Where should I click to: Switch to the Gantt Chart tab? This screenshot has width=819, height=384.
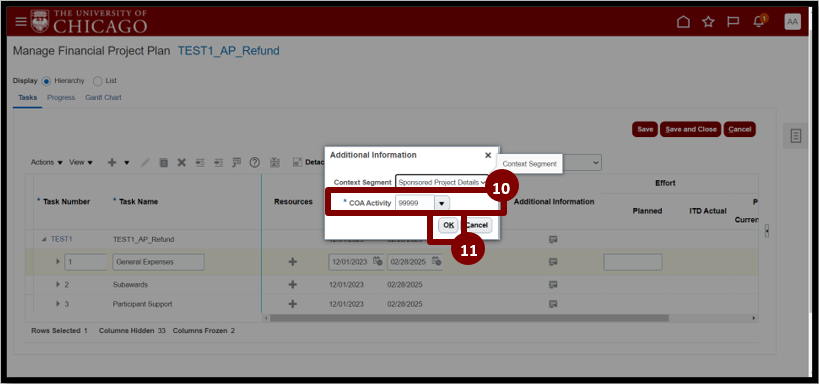103,98
